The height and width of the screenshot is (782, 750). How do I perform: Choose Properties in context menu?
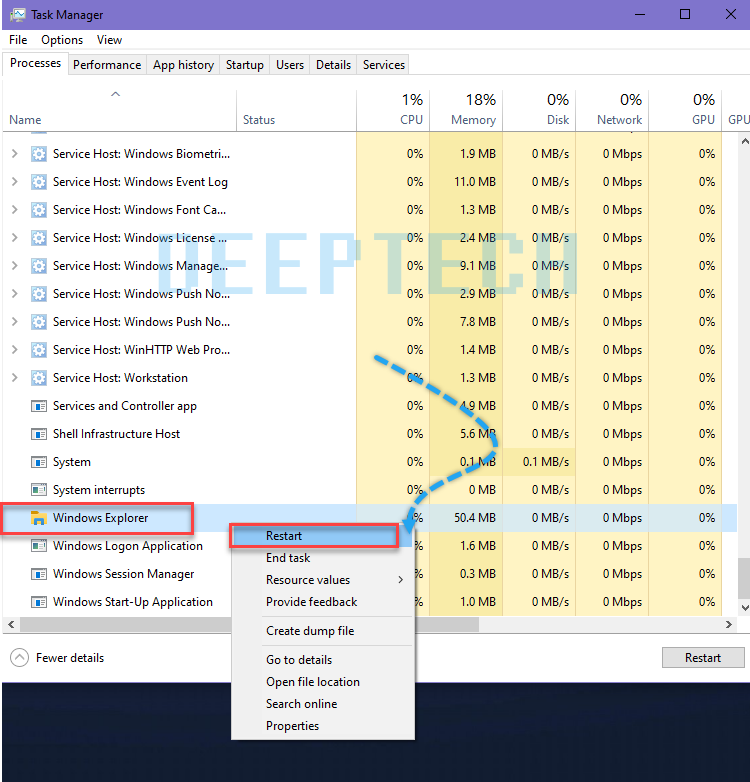tap(323, 726)
